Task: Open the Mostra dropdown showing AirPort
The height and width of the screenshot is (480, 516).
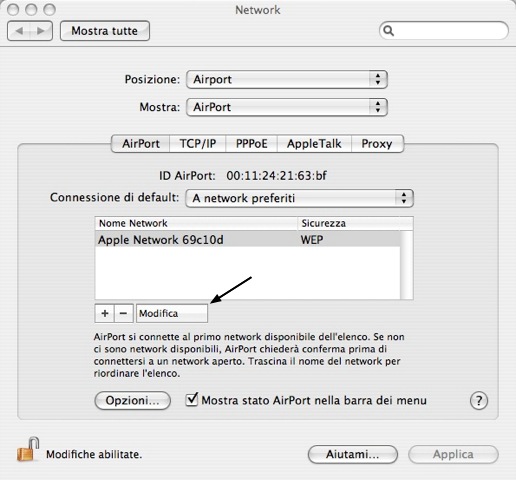Action: click(x=287, y=107)
